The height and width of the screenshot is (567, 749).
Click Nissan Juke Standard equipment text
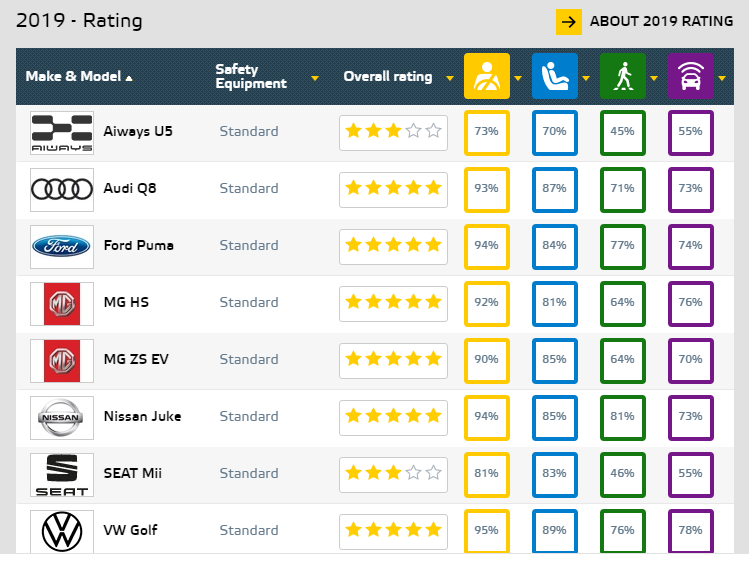(249, 417)
